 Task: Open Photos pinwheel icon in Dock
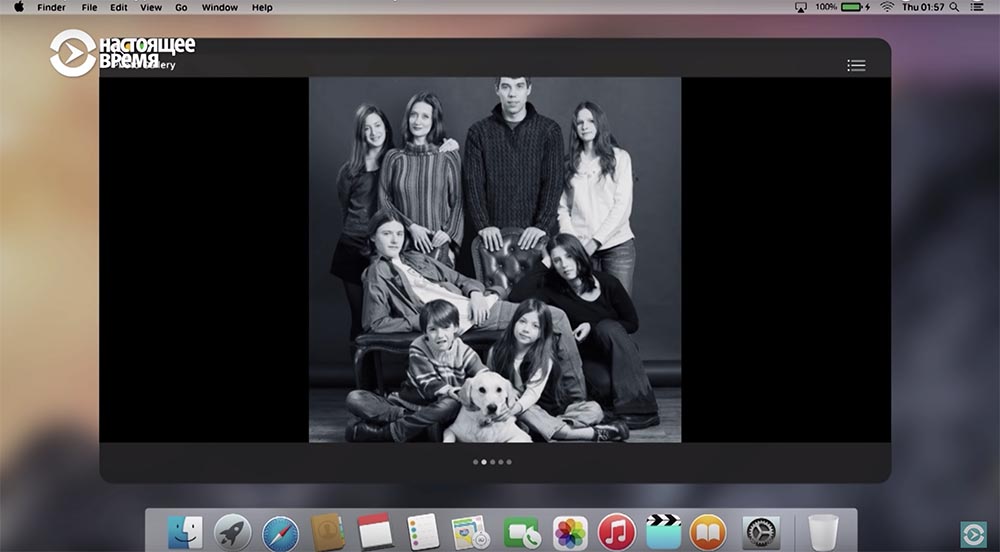[x=570, y=533]
